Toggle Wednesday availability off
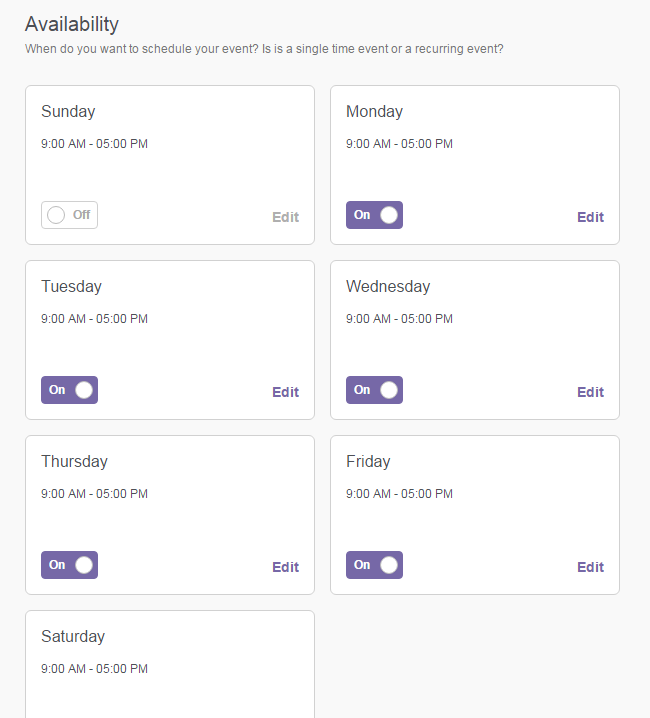 tap(374, 390)
